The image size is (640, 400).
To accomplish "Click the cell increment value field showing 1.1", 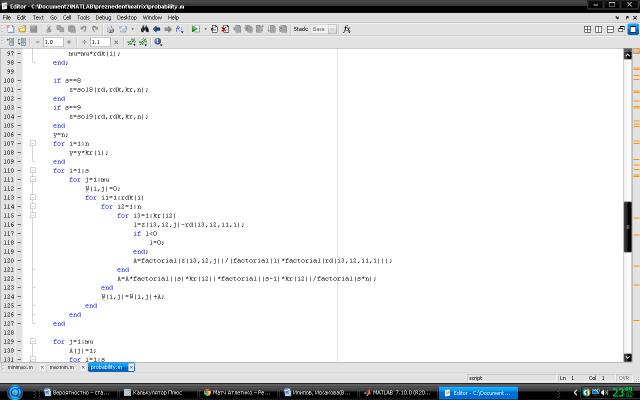I will (x=100, y=43).
